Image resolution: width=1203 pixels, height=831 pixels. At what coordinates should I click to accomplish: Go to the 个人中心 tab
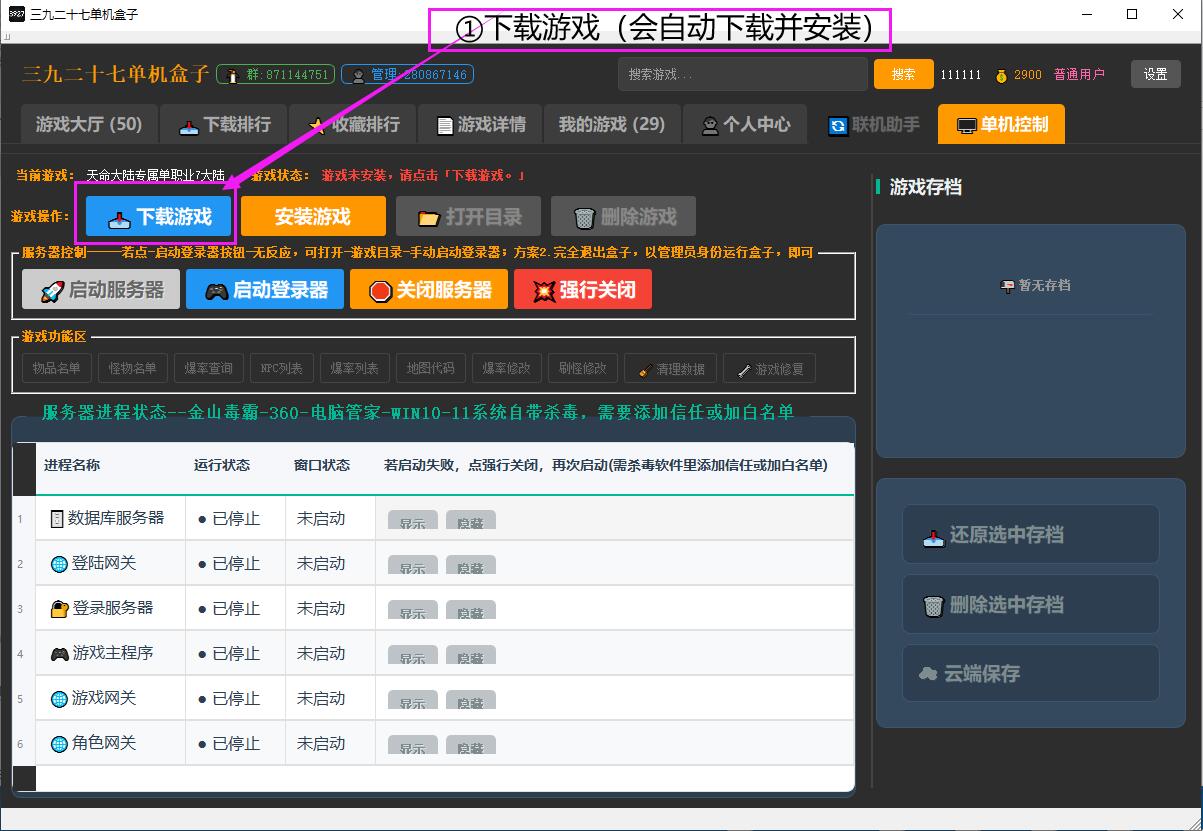[x=745, y=125]
